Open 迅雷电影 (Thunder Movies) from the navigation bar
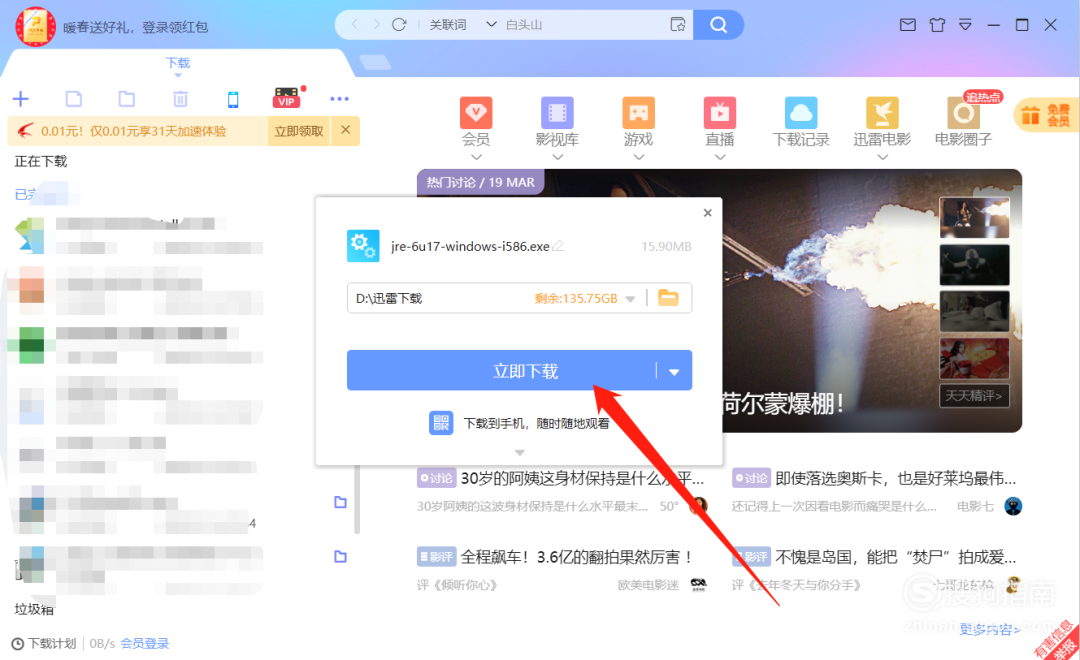Viewport: 1080px width, 660px height. coord(880,113)
